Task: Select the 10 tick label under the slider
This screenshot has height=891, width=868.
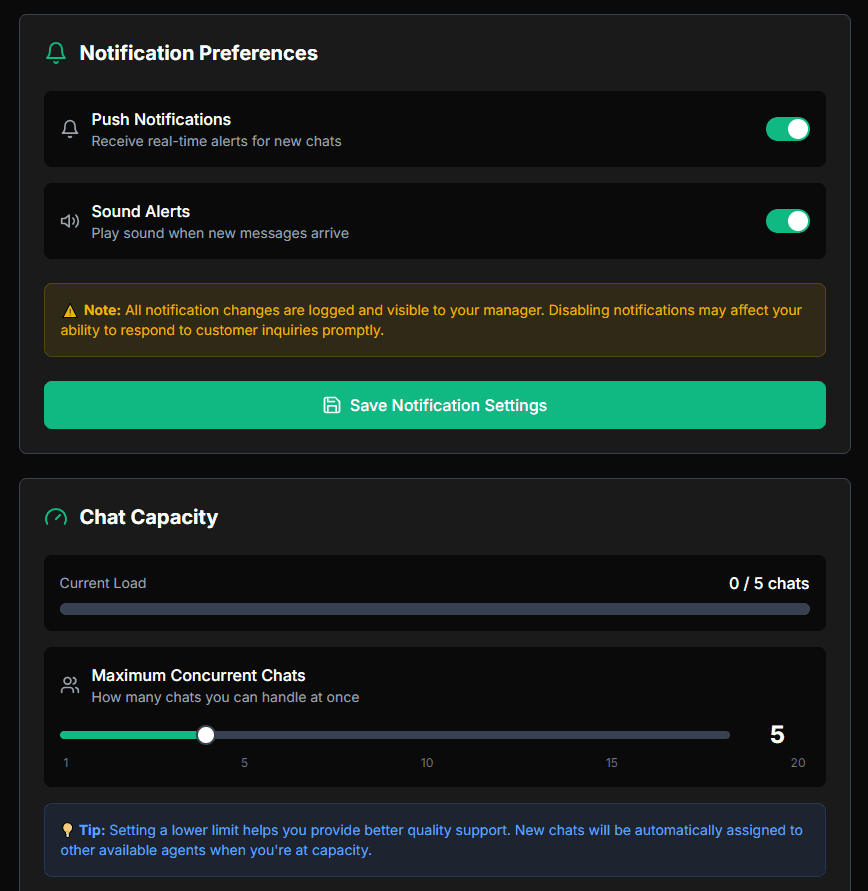Action: (x=427, y=762)
